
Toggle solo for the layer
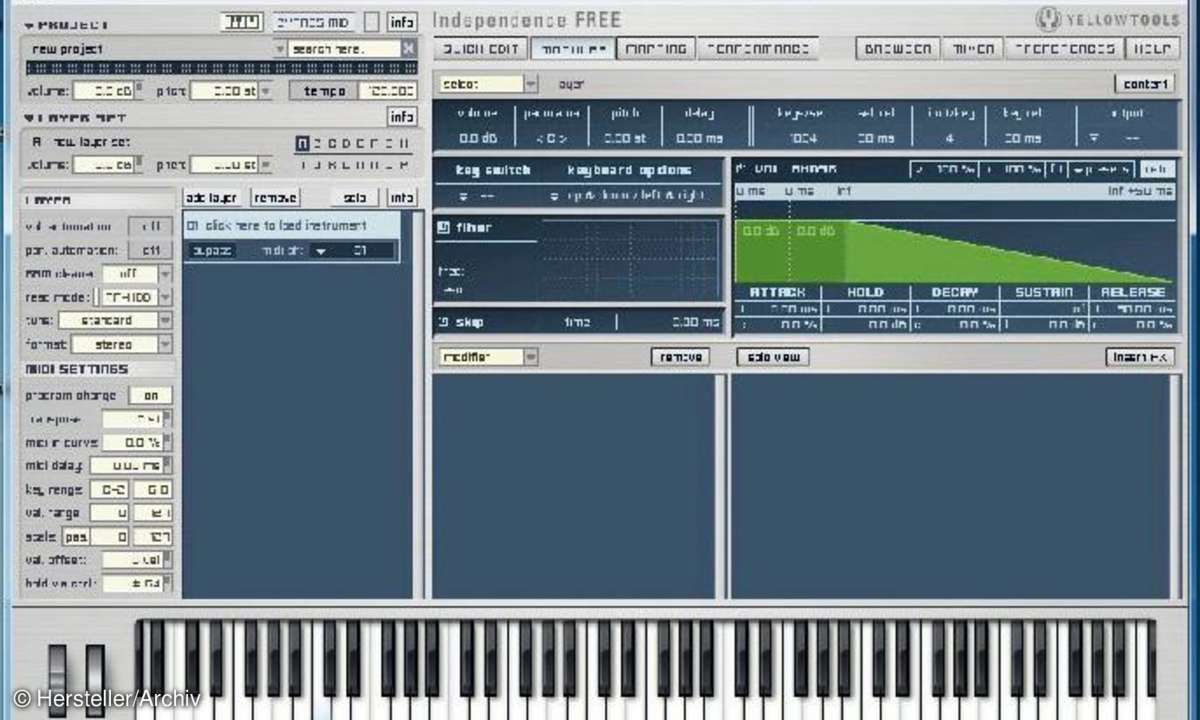[x=354, y=198]
